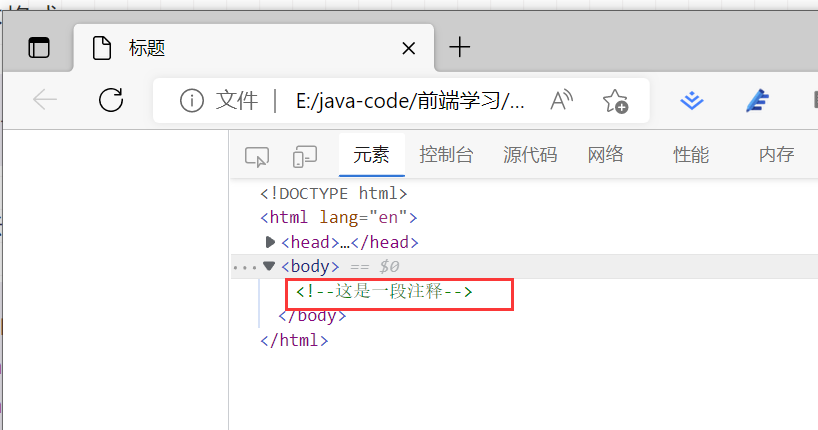Activate the inspect element picker tool

[x=257, y=157]
